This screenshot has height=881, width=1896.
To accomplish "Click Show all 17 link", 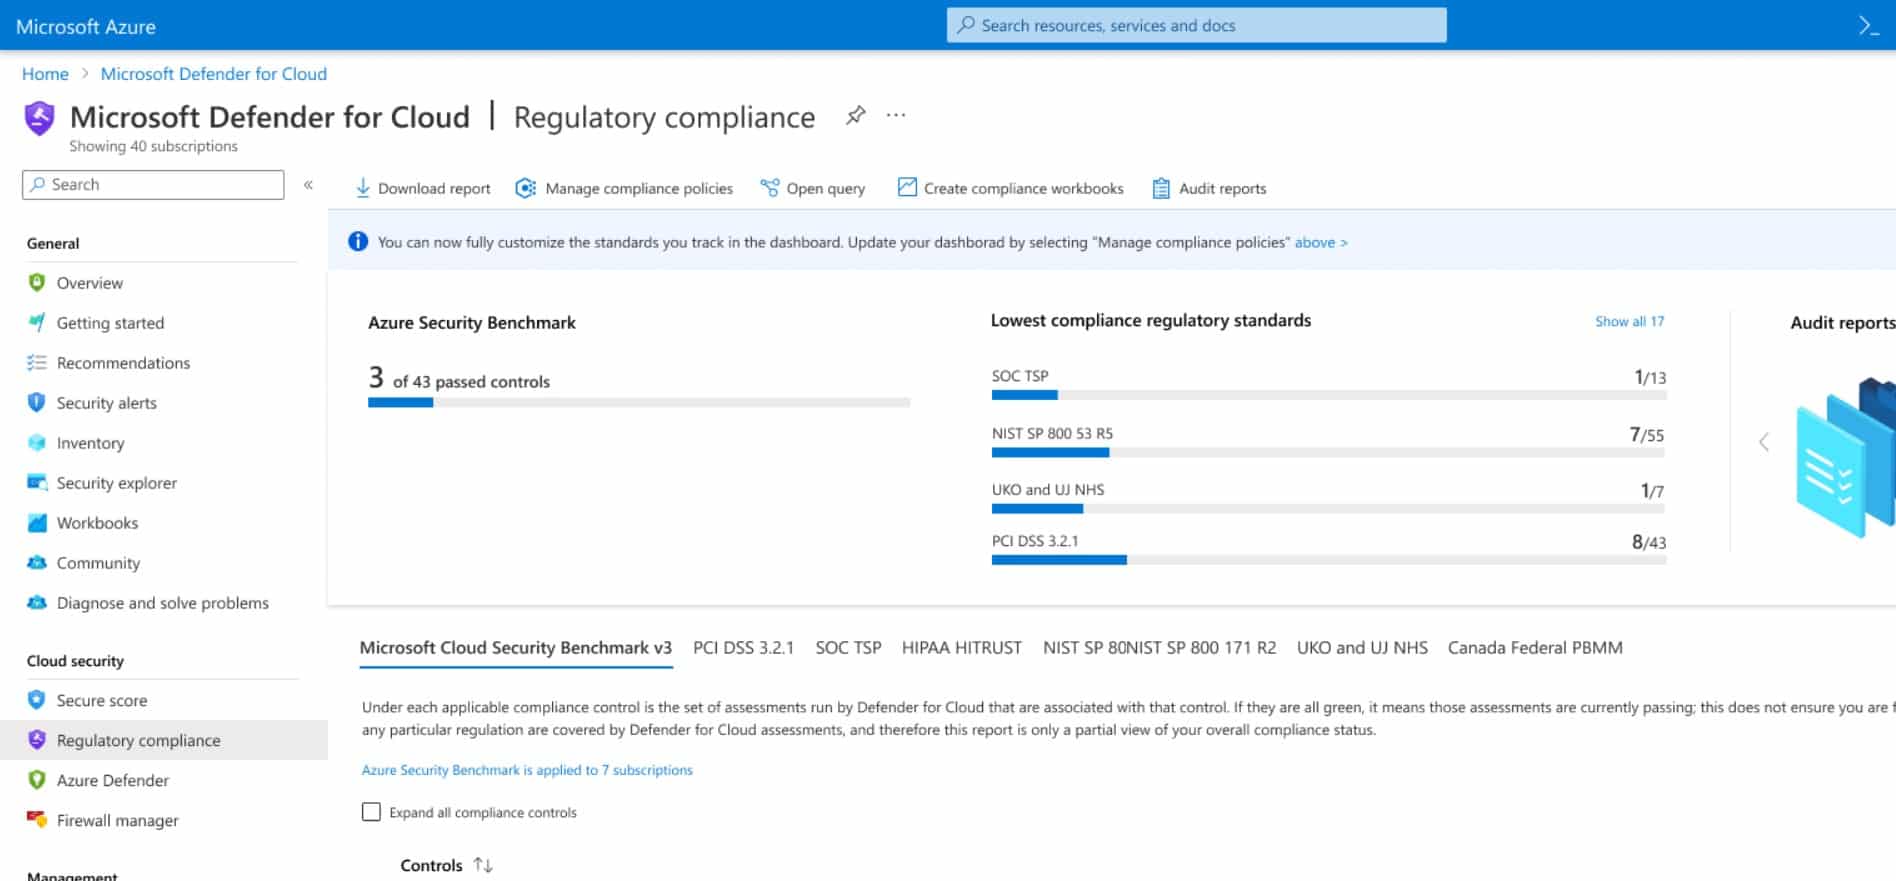I will pos(1629,321).
